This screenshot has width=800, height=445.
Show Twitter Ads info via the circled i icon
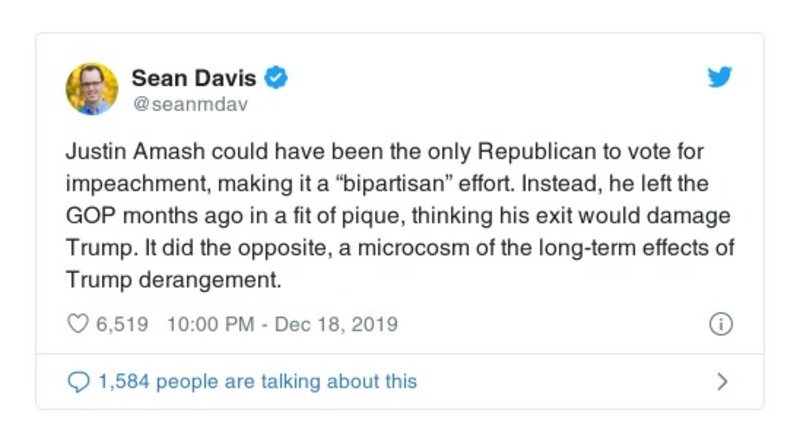pyautogui.click(x=720, y=324)
